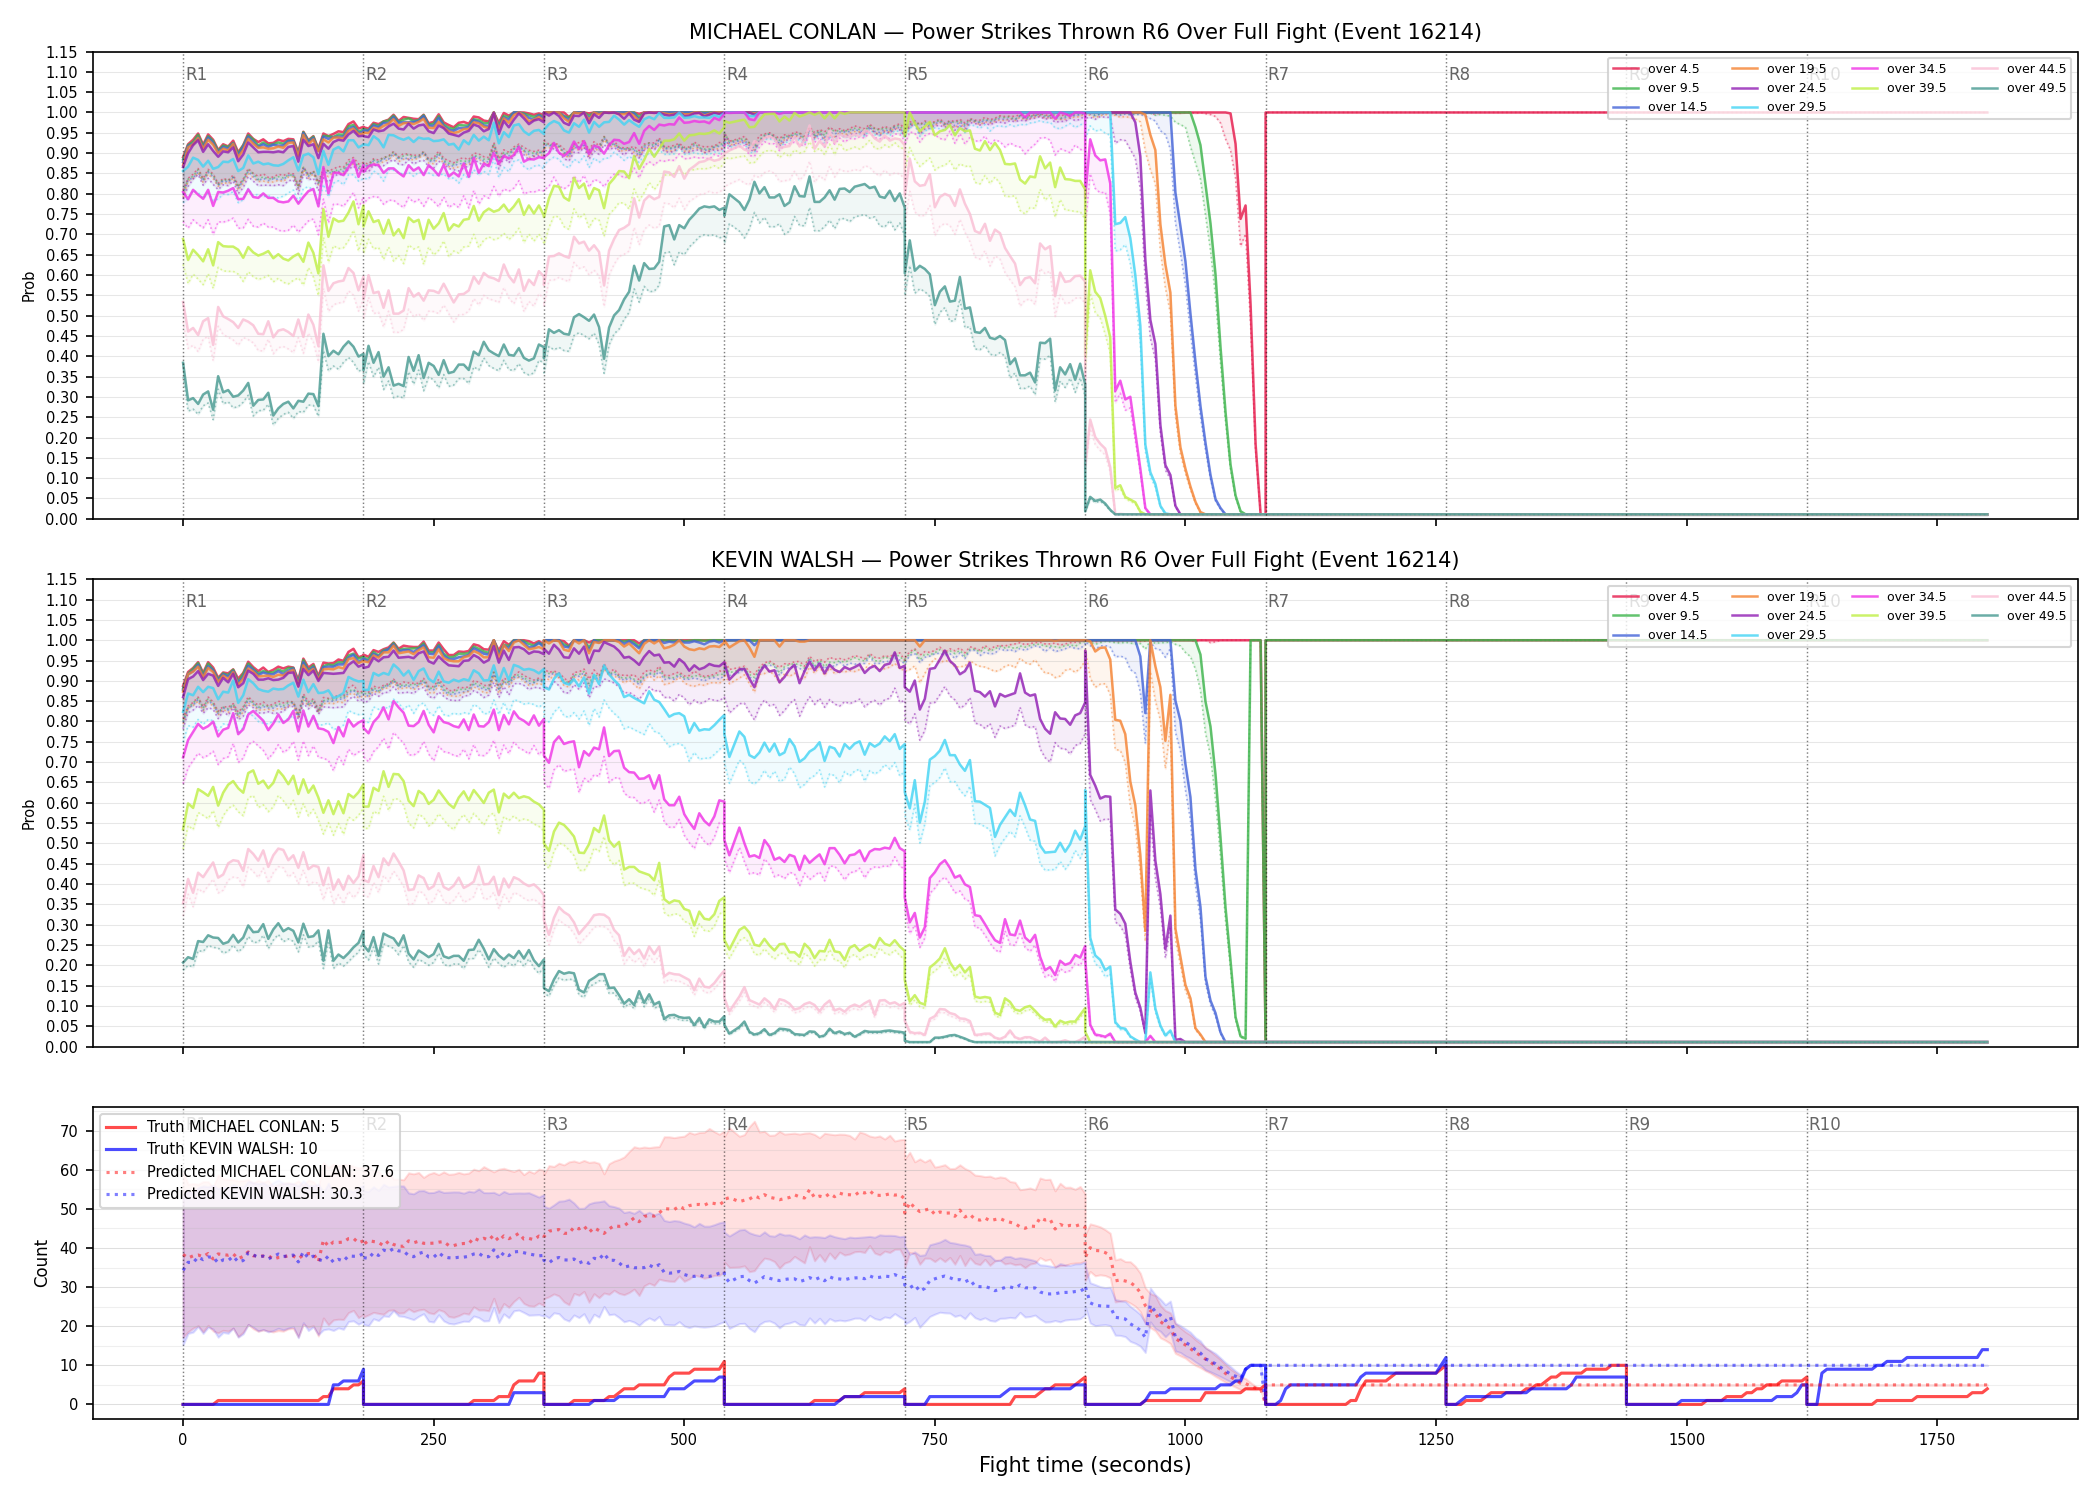Image resolution: width=2100 pixels, height=1500 pixels.
Task: Click the R9 round marker in Count chart
Action: (x=1639, y=1124)
